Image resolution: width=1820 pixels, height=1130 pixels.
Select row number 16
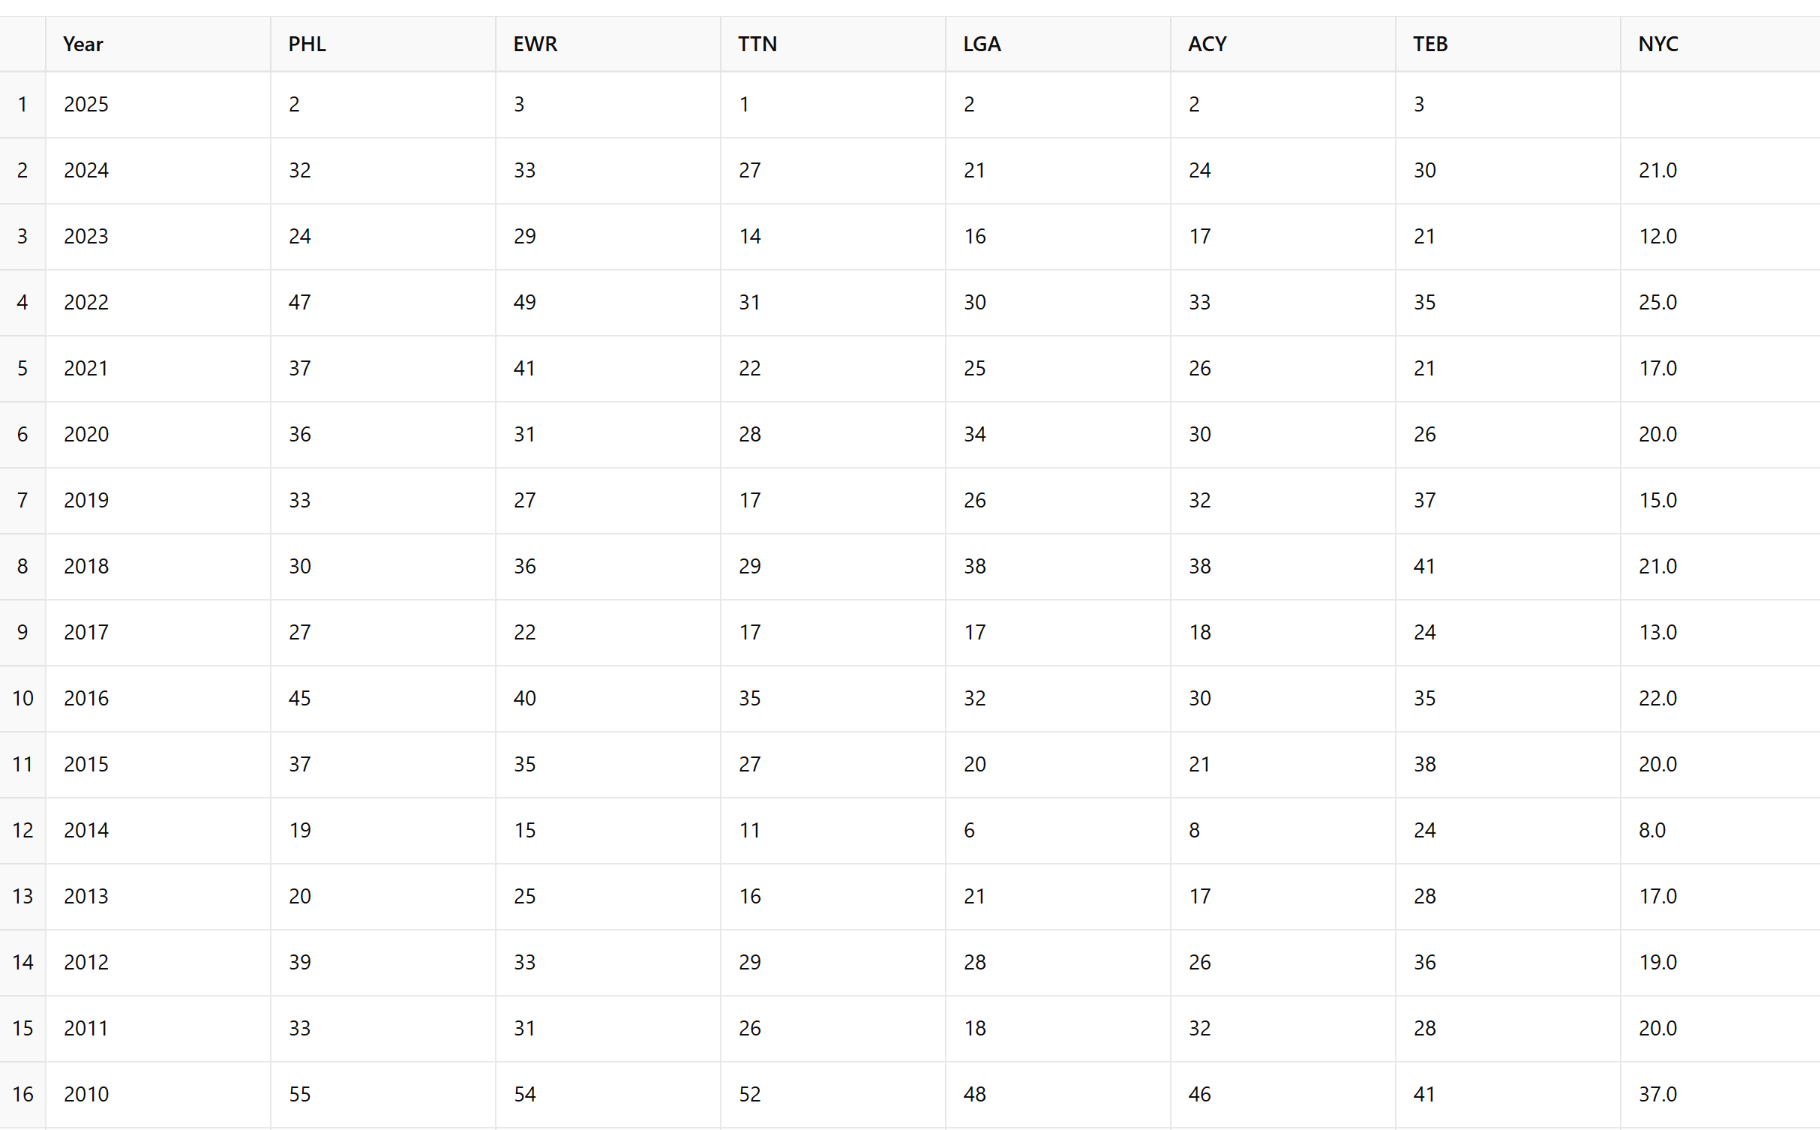point(22,1094)
